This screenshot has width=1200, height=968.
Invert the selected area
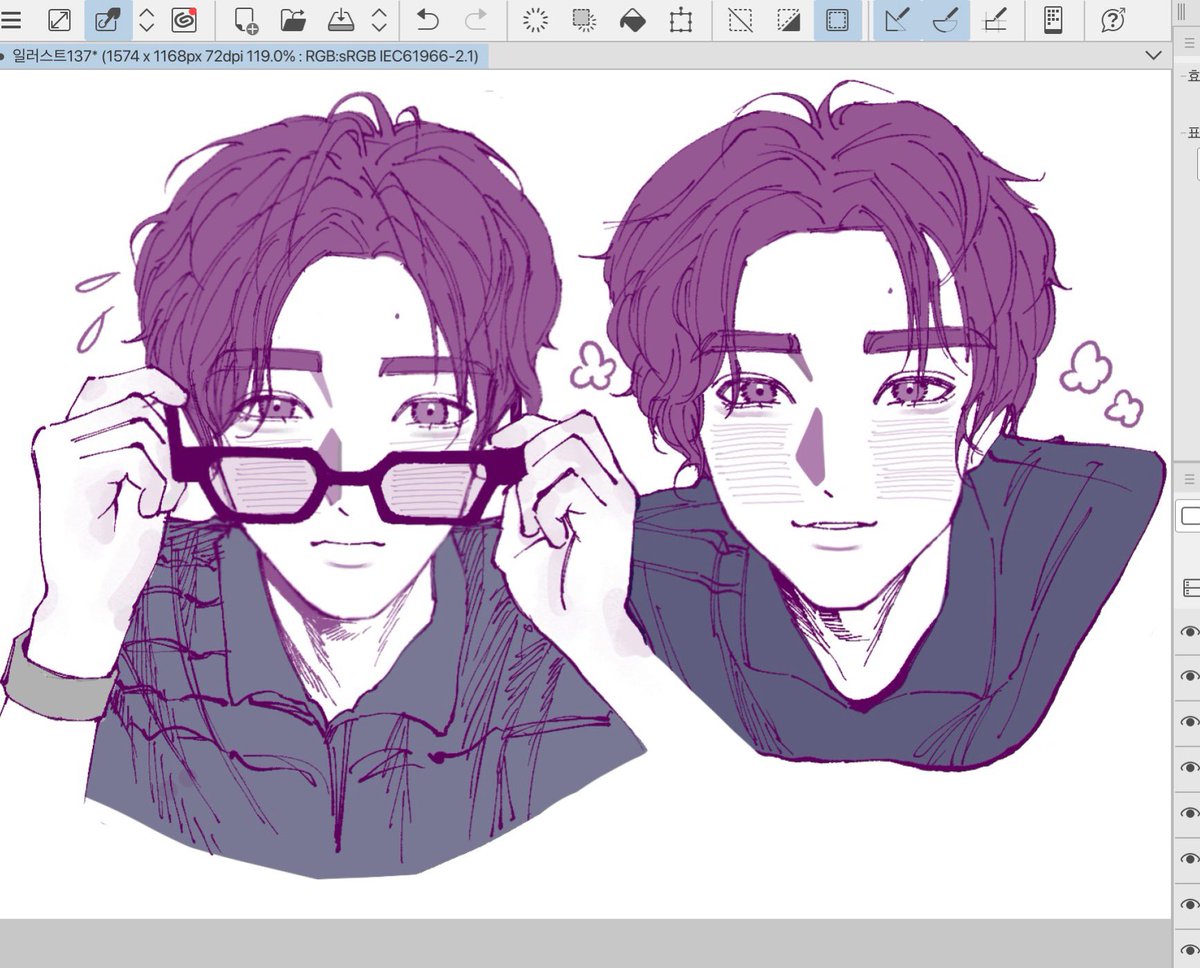click(789, 19)
